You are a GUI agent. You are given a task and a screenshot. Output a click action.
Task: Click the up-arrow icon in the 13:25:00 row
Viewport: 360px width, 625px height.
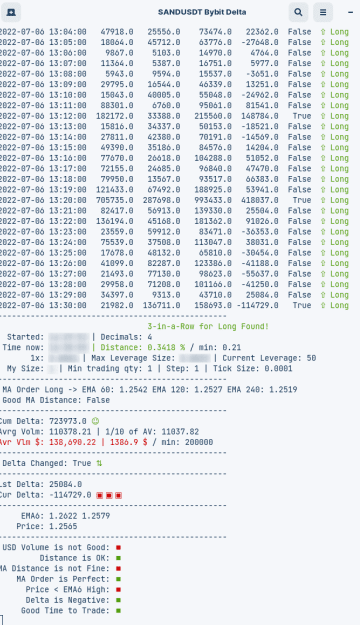pos(323,253)
